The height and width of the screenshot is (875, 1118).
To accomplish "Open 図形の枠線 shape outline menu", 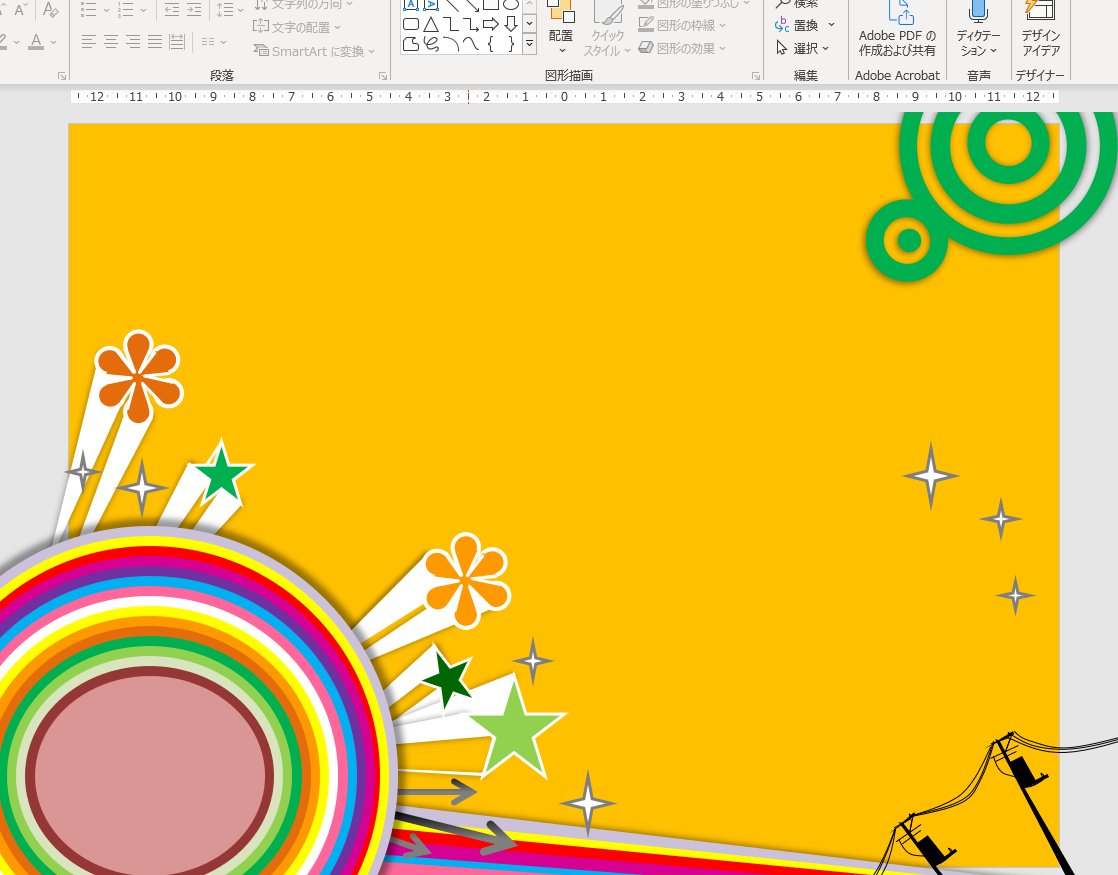I will [682, 25].
